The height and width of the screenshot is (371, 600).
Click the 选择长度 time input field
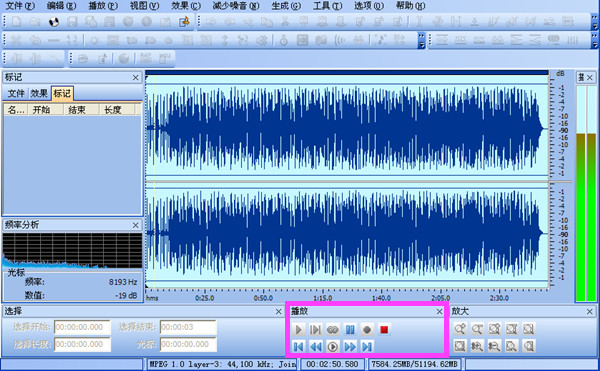click(x=82, y=344)
